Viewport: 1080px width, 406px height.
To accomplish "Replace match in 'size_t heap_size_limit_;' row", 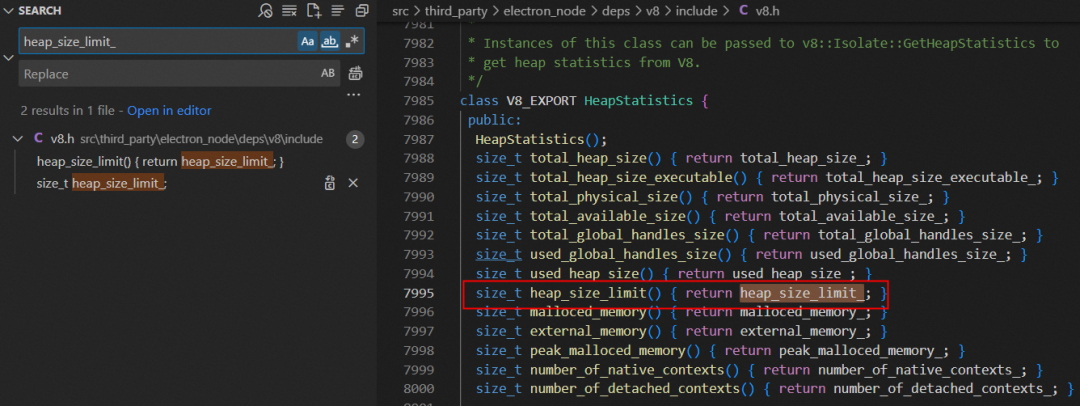I will tap(331, 183).
